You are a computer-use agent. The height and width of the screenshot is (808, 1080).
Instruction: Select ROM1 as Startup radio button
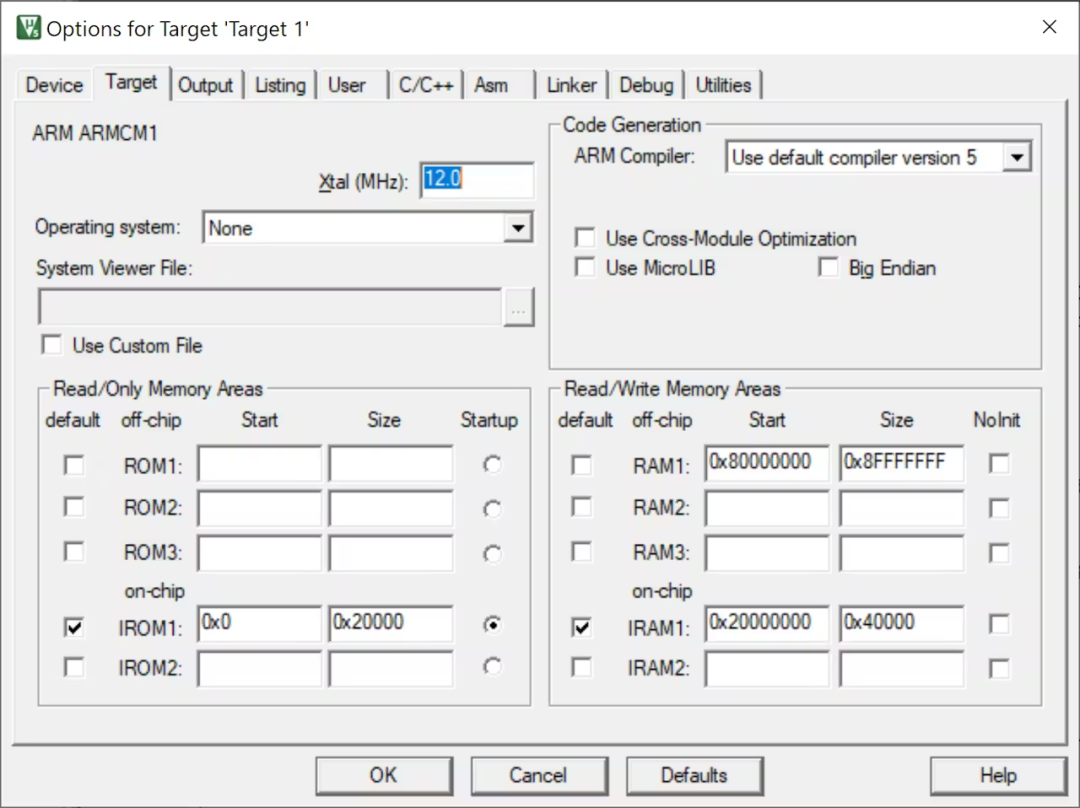coord(492,465)
